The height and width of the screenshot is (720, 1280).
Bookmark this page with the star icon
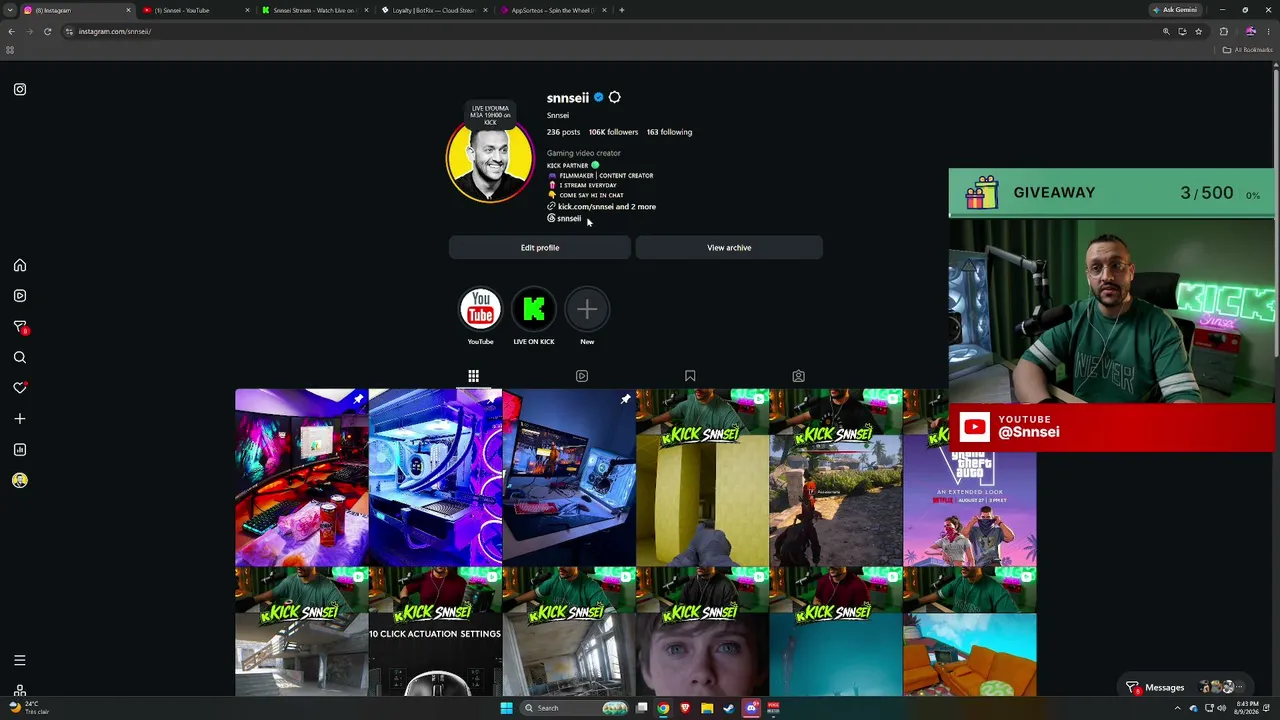coord(1198,31)
